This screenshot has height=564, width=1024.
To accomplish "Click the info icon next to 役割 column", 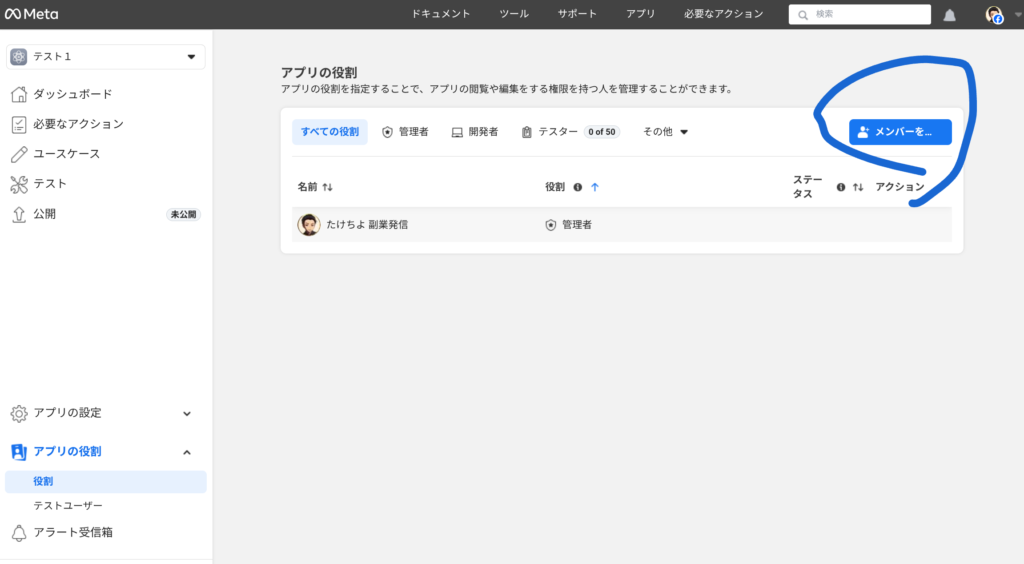I will (x=577, y=187).
